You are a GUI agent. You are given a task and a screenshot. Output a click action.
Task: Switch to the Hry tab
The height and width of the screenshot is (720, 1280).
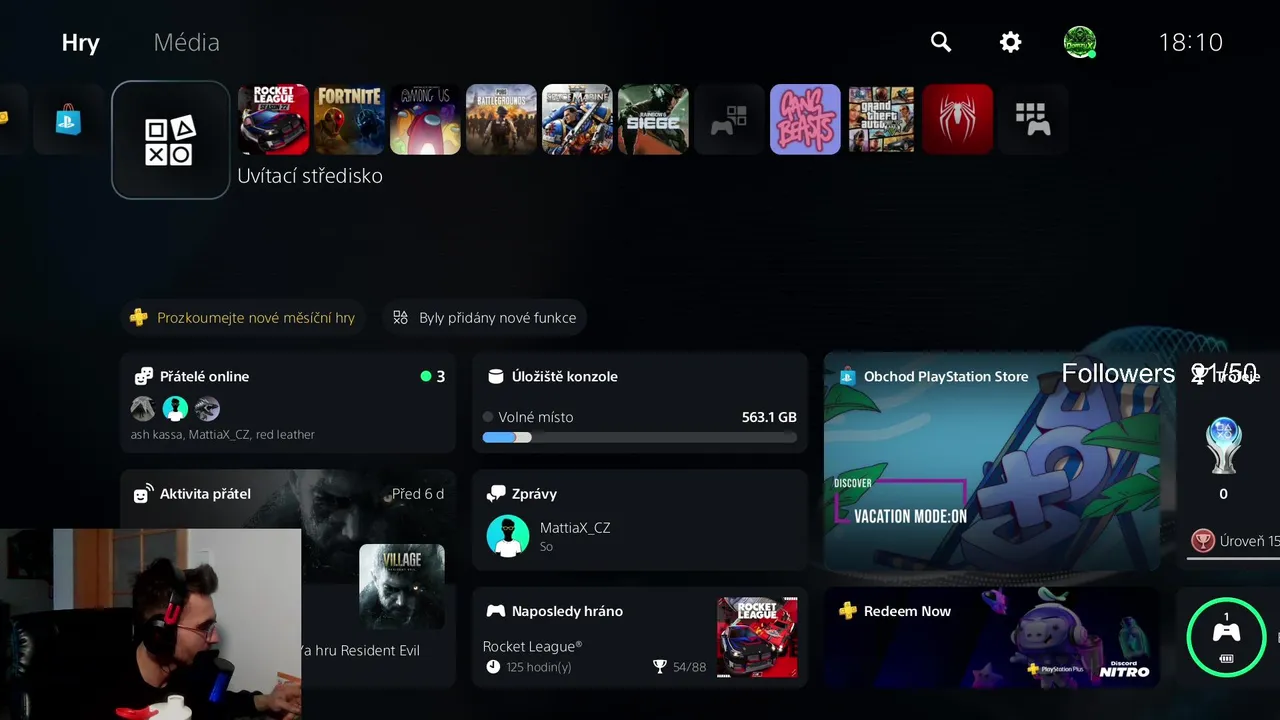[x=81, y=43]
